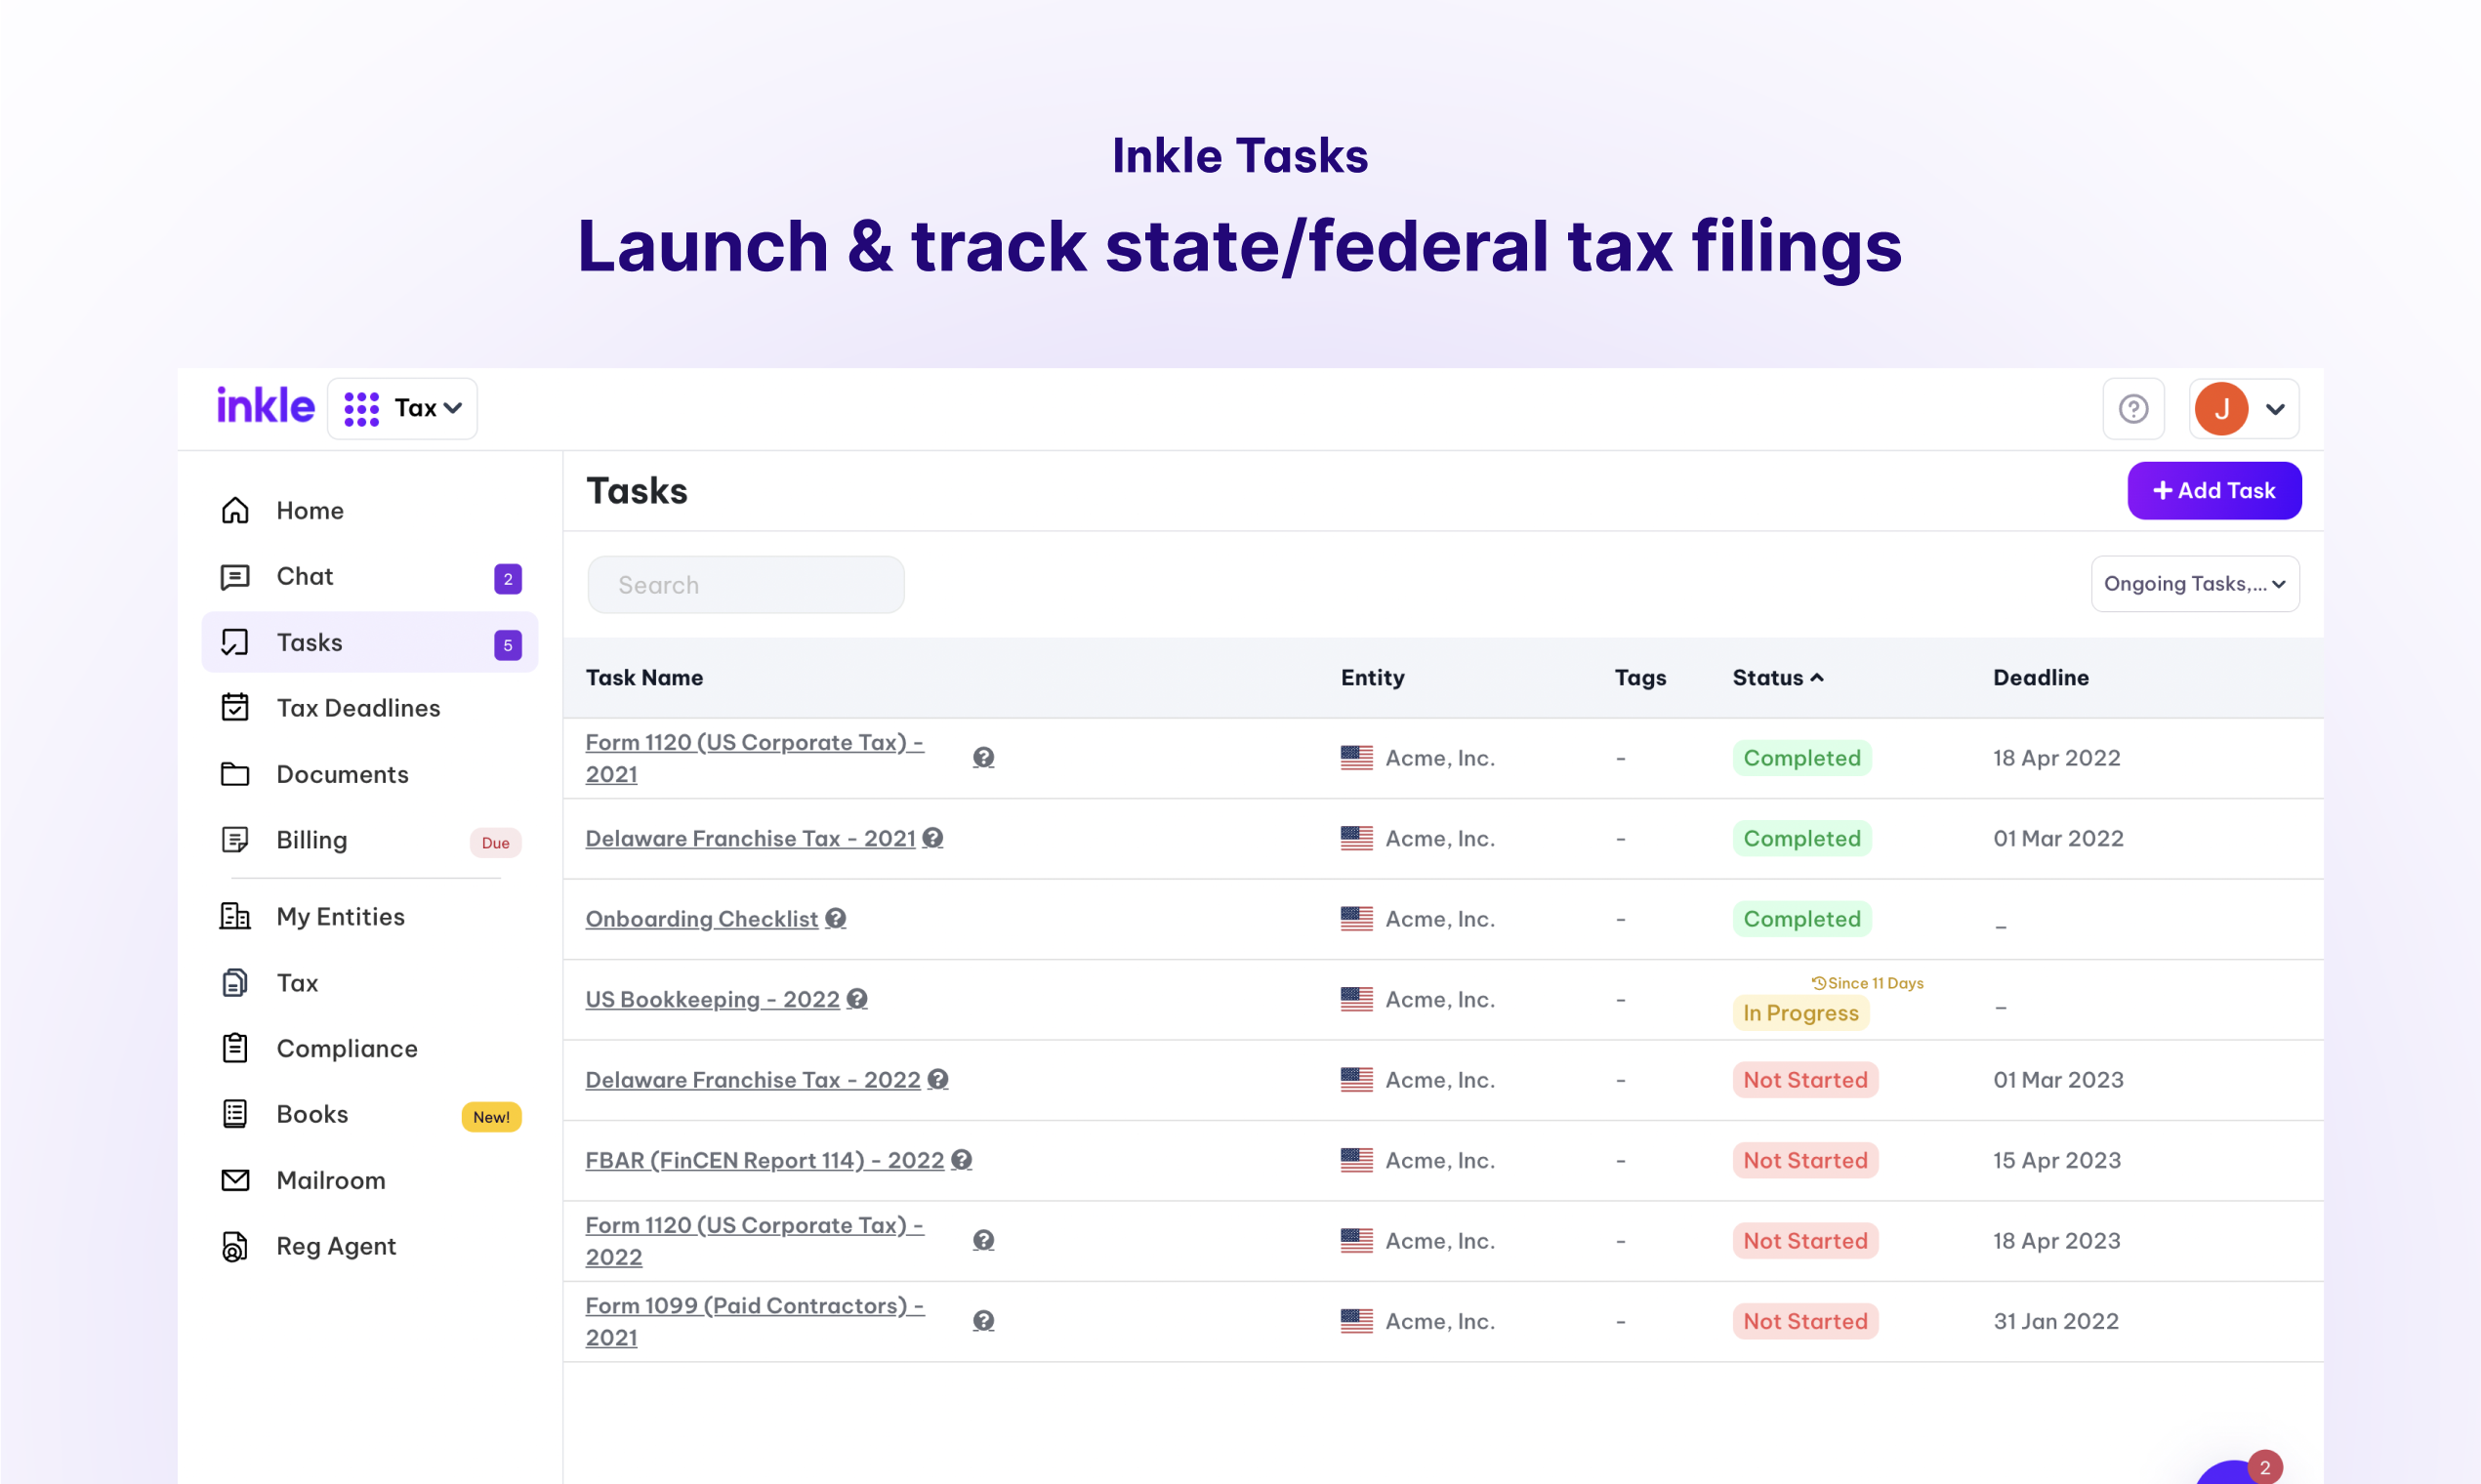Click the Books New! badge
The height and width of the screenshot is (1484, 2481).
(x=491, y=1117)
